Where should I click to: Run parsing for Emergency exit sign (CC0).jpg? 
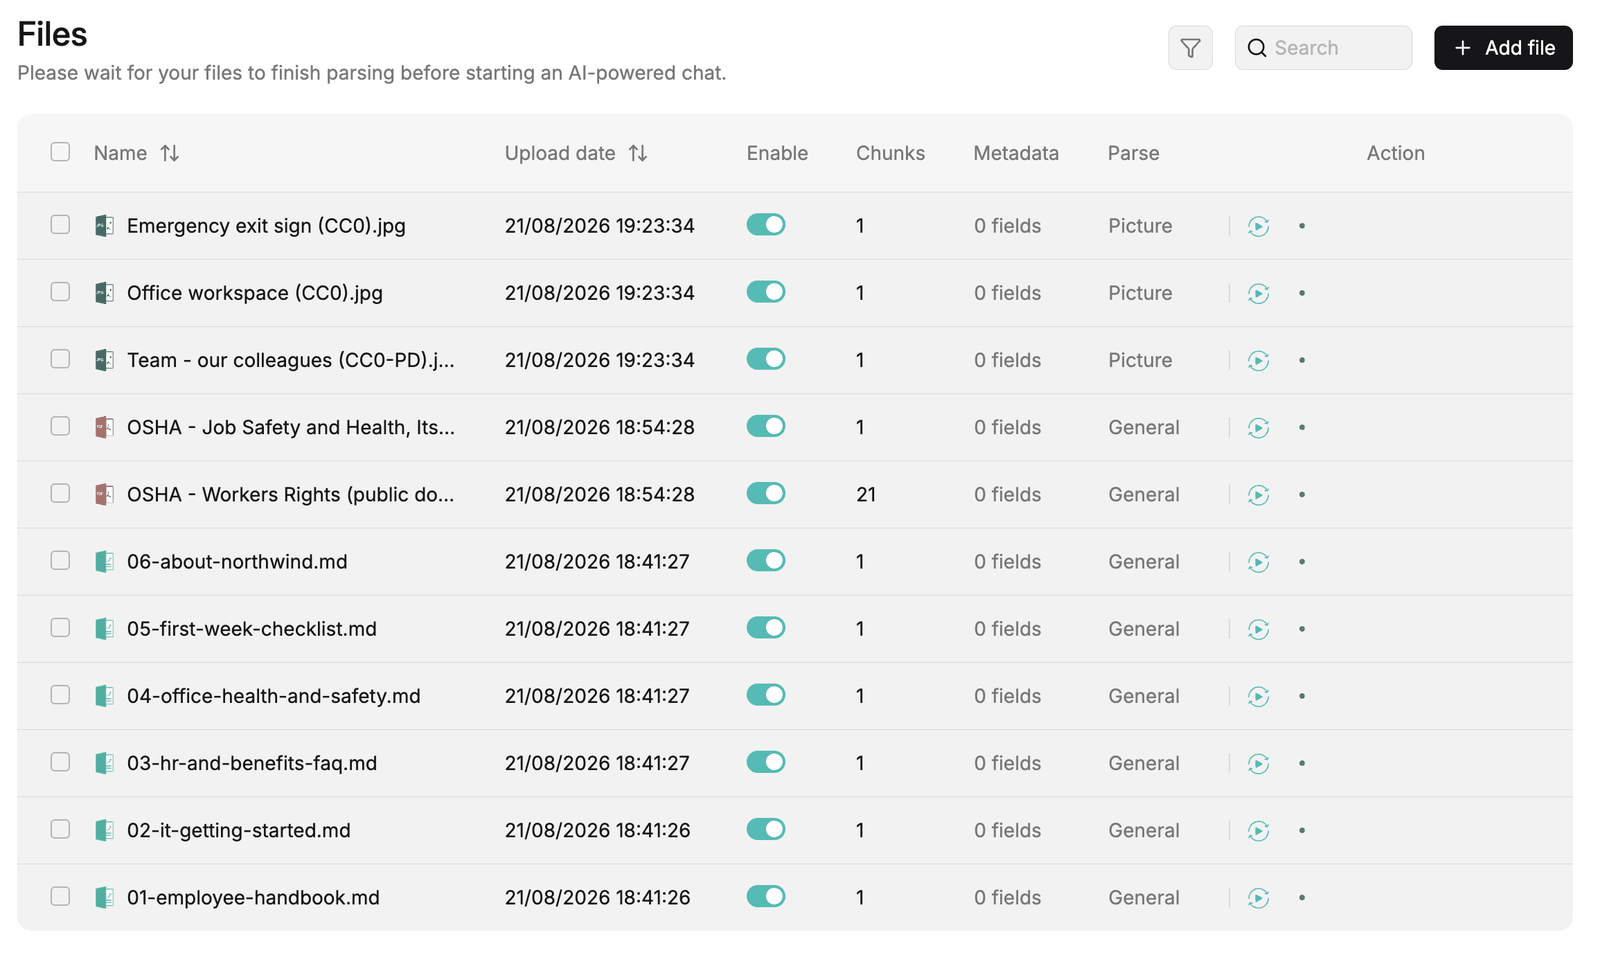click(x=1258, y=226)
